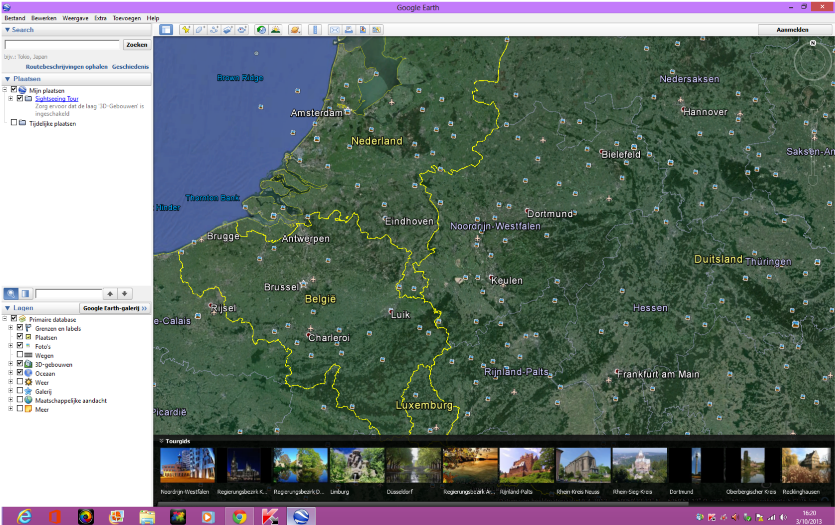Collapse the Plaatsen panel triangle

(7, 79)
